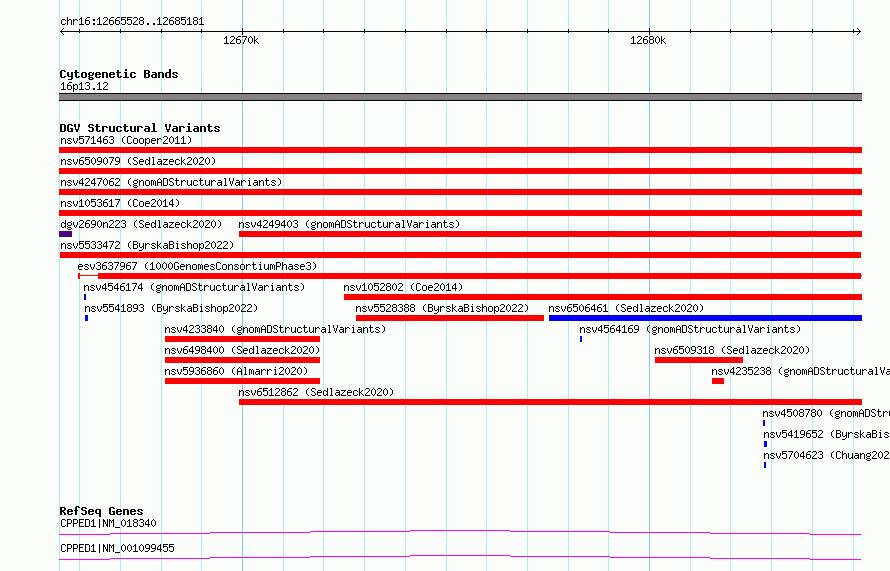Select the CPPED1|NM_001099455 gene label
Screen dimensions: 890x571
click(117, 548)
